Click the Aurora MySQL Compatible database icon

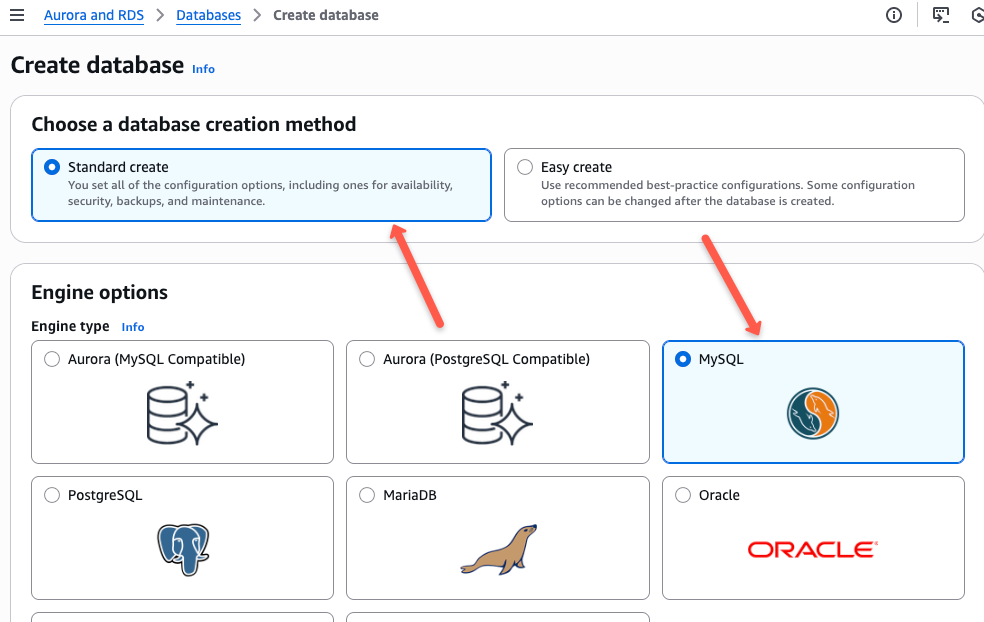point(182,413)
